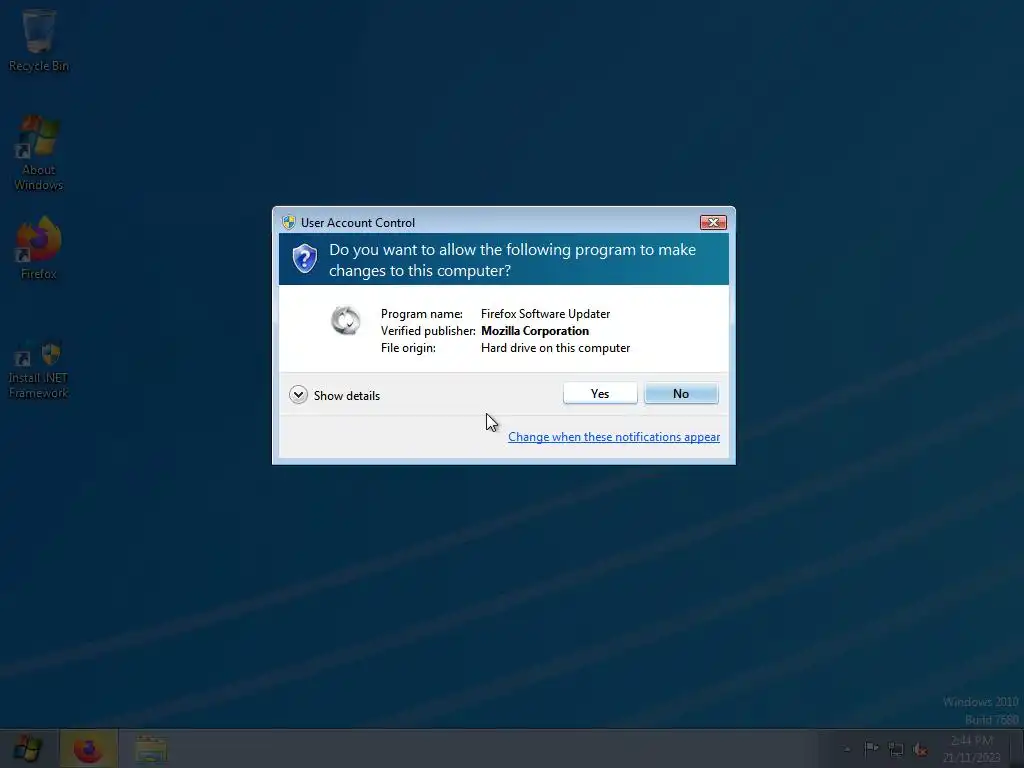Click No to deny the updater
1024x768 pixels.
pyautogui.click(x=681, y=393)
